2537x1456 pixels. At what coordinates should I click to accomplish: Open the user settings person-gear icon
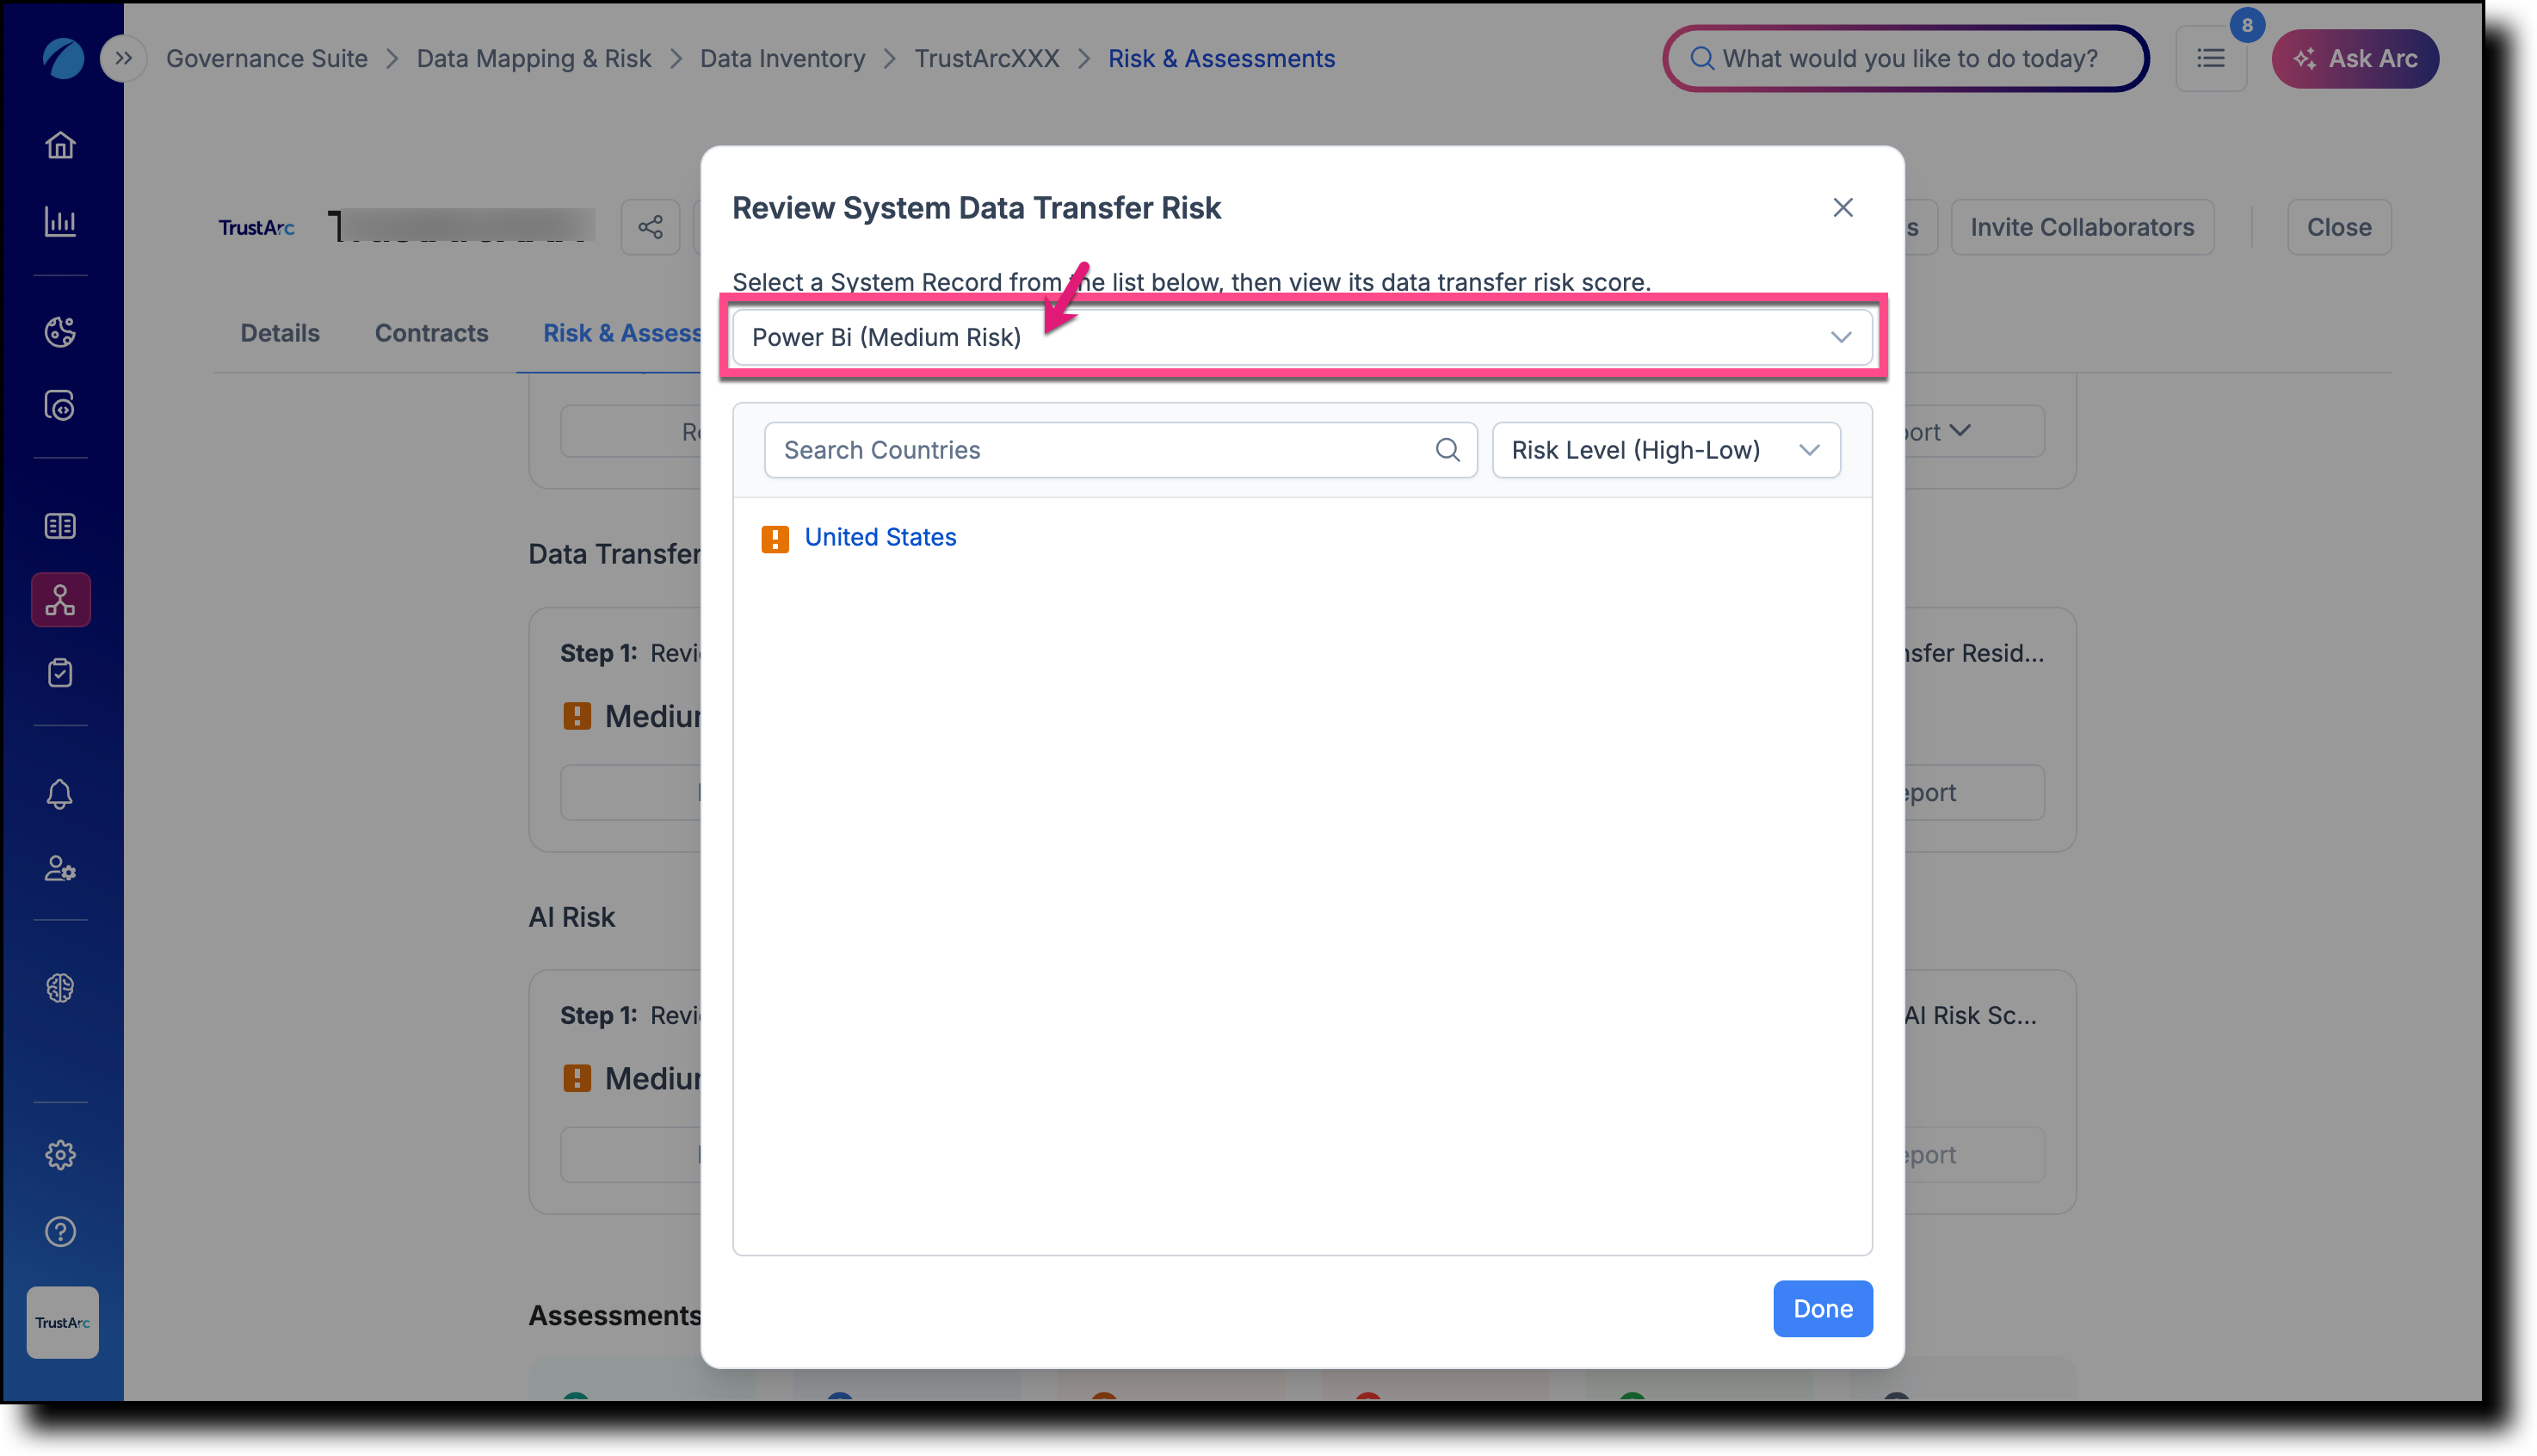pos(60,868)
